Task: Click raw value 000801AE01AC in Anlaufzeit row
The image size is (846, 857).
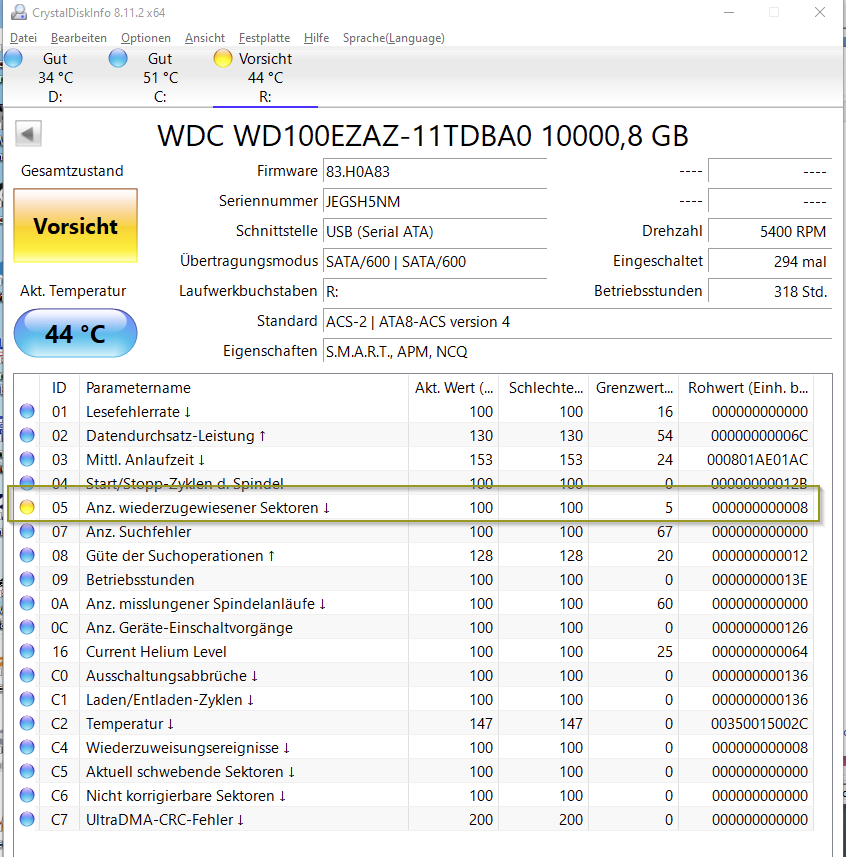Action: tap(757, 460)
